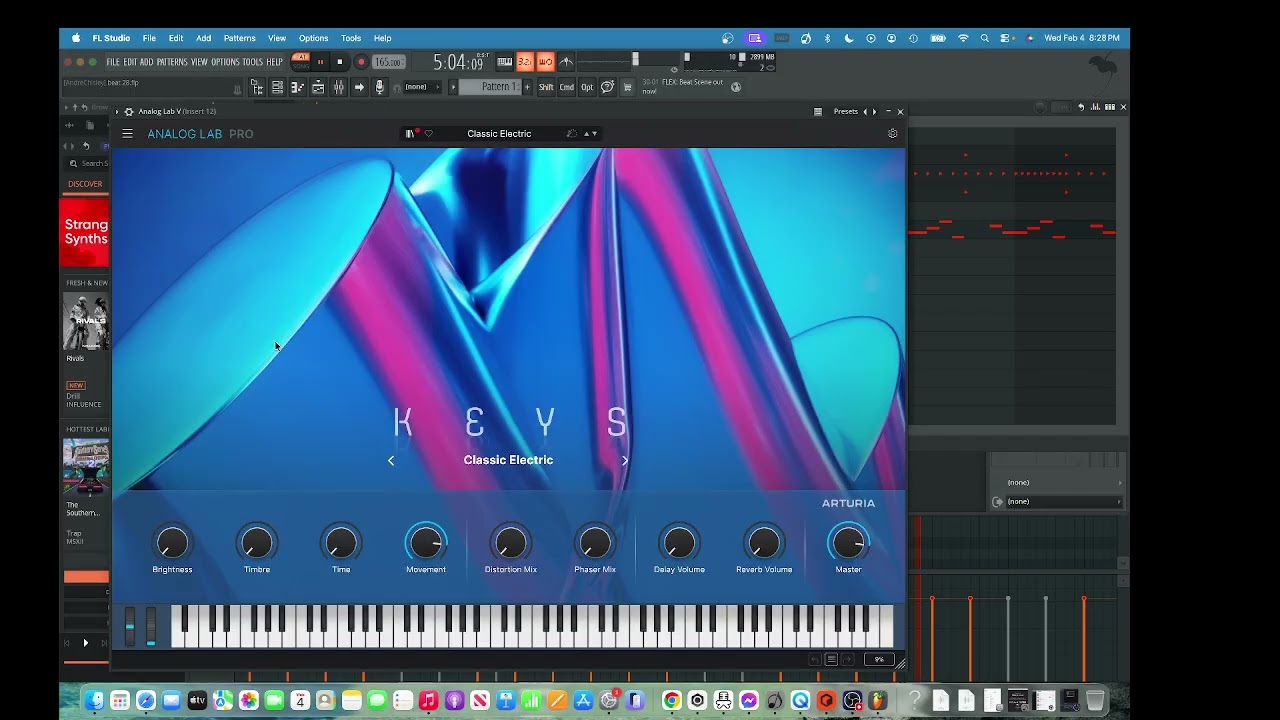The width and height of the screenshot is (1280, 720).
Task: Open the preset library browser icon
Action: [x=410, y=133]
